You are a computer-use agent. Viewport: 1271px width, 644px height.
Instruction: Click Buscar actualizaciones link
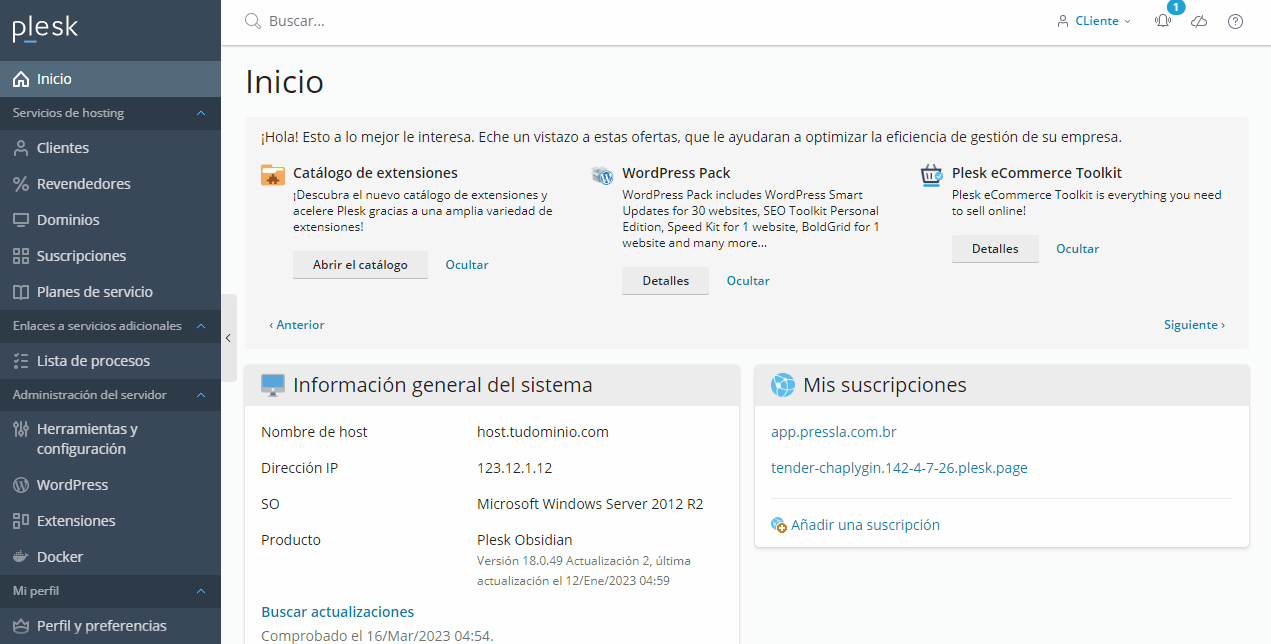pos(337,612)
